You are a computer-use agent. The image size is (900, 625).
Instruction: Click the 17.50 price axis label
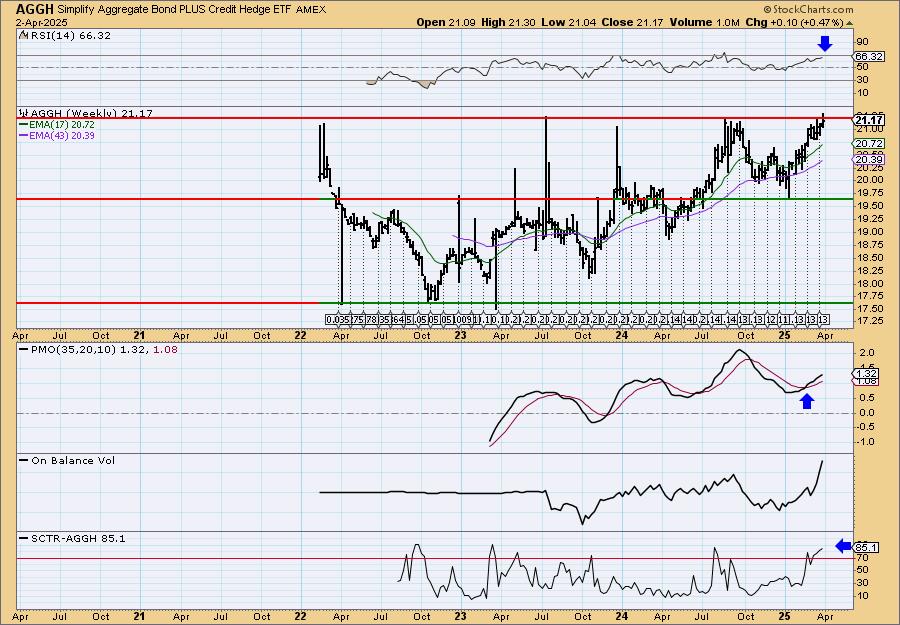(869, 309)
